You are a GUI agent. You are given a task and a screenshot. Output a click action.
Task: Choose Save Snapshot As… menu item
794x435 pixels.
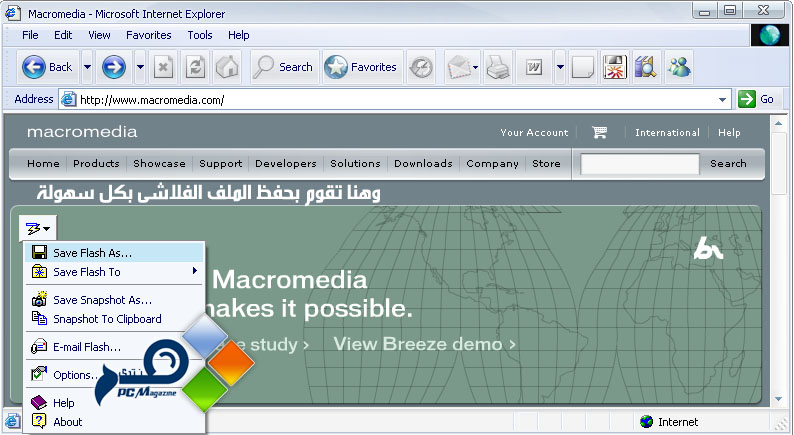tap(114, 300)
